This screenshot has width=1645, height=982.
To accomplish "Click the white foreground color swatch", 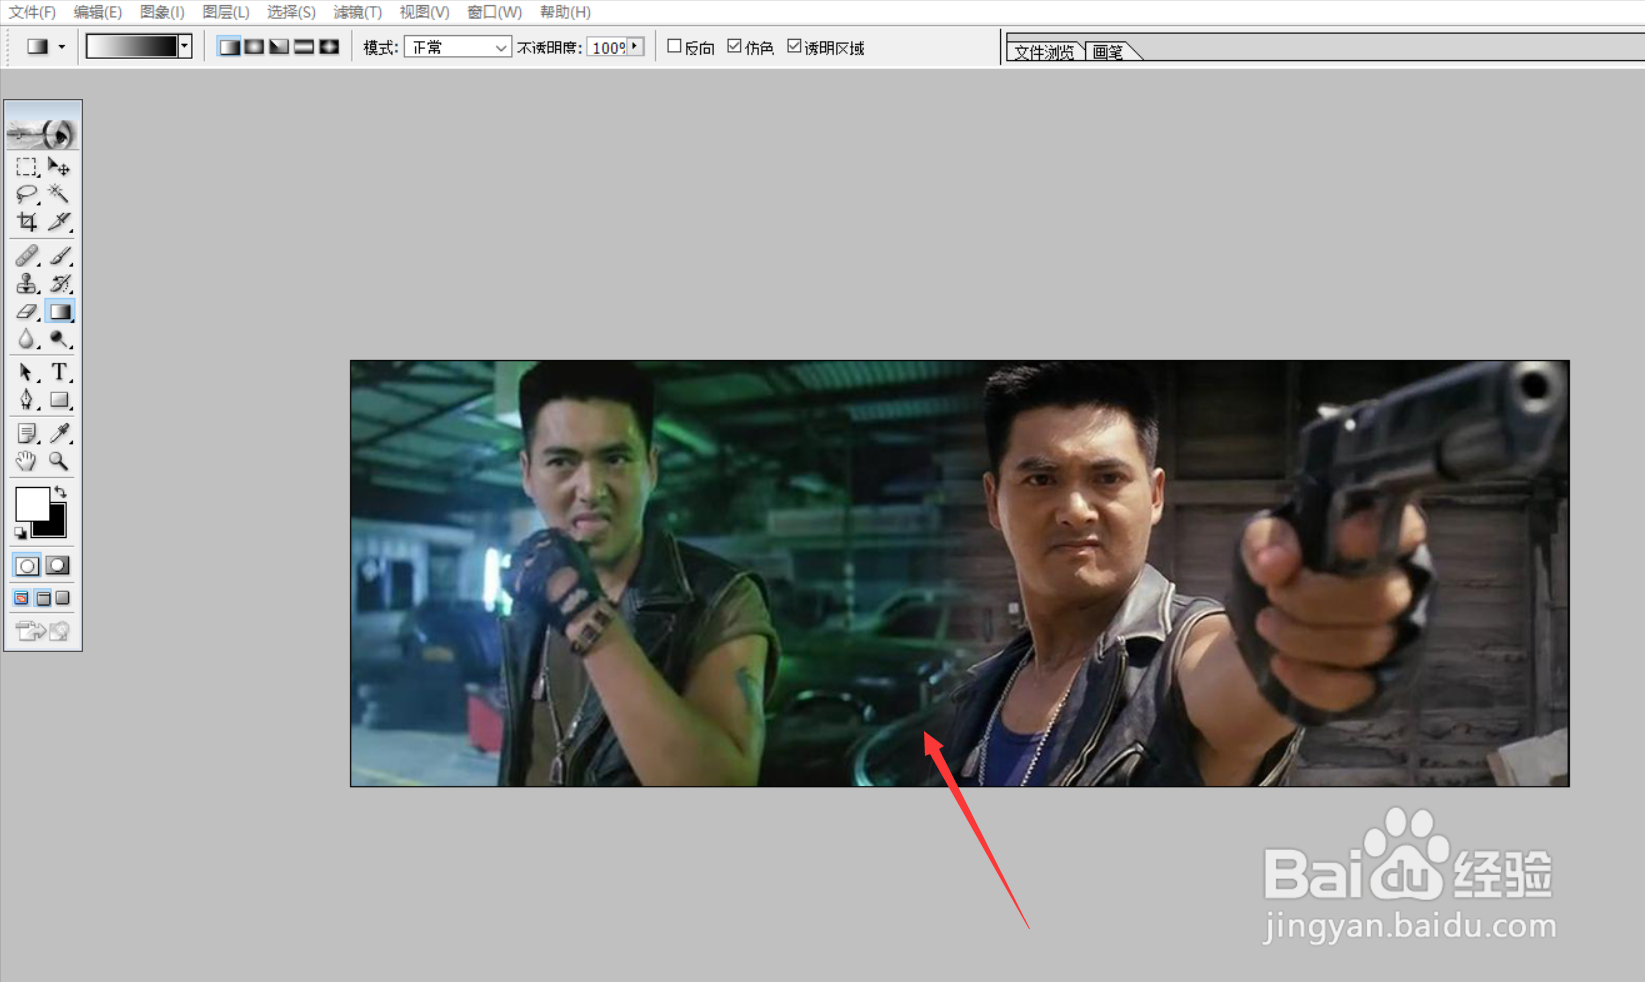I will pyautogui.click(x=30, y=502).
